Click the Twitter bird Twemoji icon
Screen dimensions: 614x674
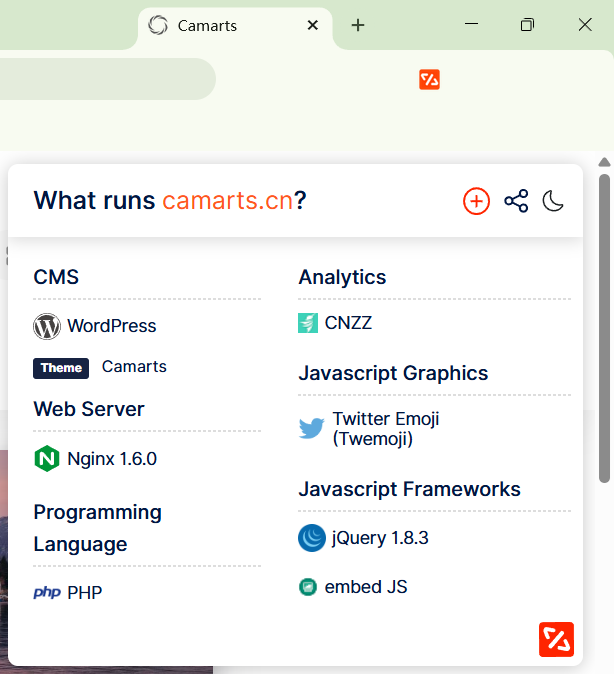click(x=311, y=428)
